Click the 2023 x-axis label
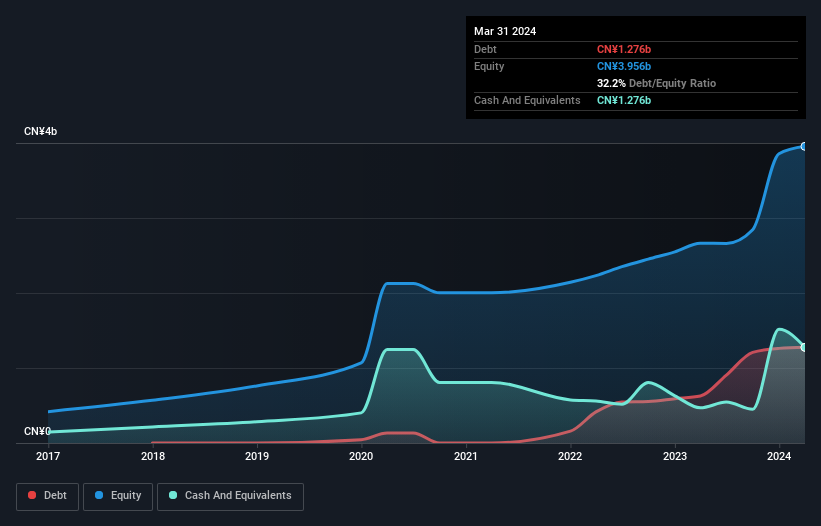Viewport: 821px width, 526px height. 675,456
